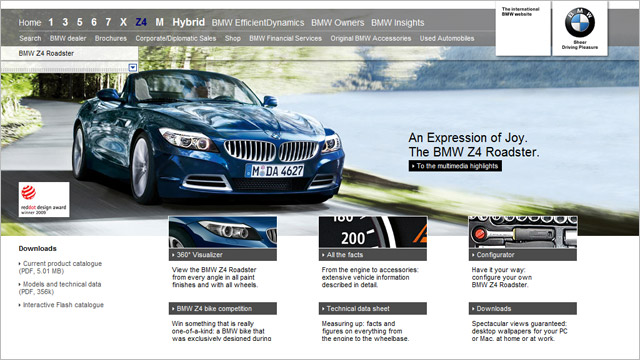640x360 pixels.
Task: Click the left Downloads heading
Action: [x=38, y=249]
